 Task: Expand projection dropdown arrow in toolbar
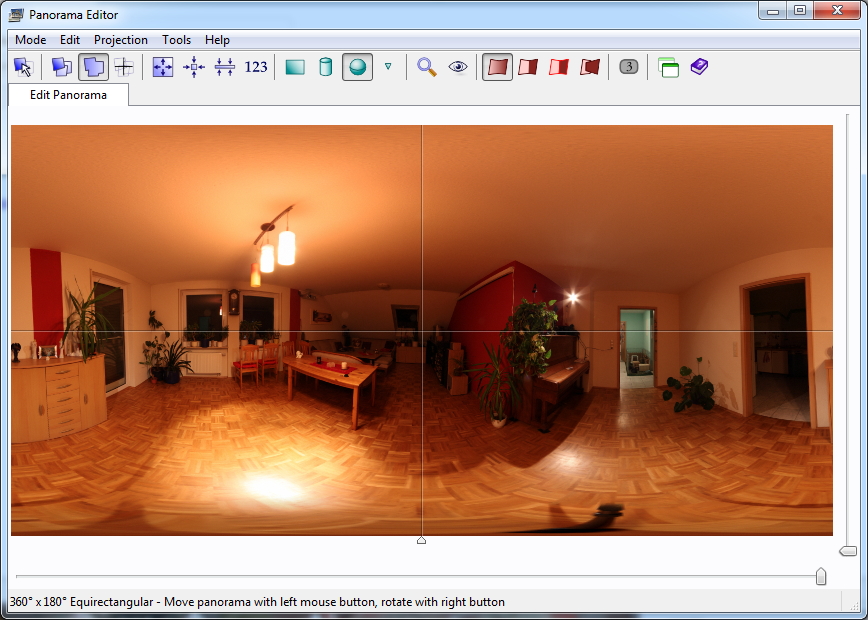click(x=388, y=67)
